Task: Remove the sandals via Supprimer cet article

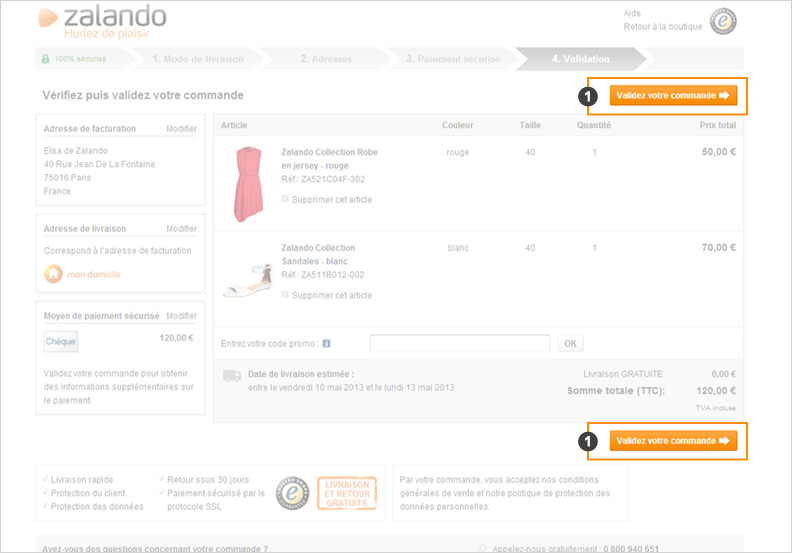Action: coord(332,295)
